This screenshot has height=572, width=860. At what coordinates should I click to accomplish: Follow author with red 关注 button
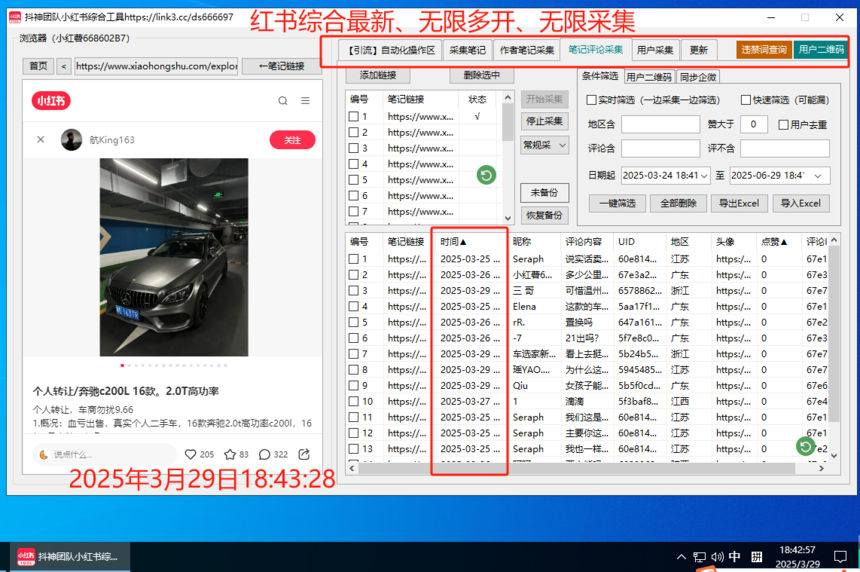[x=292, y=140]
